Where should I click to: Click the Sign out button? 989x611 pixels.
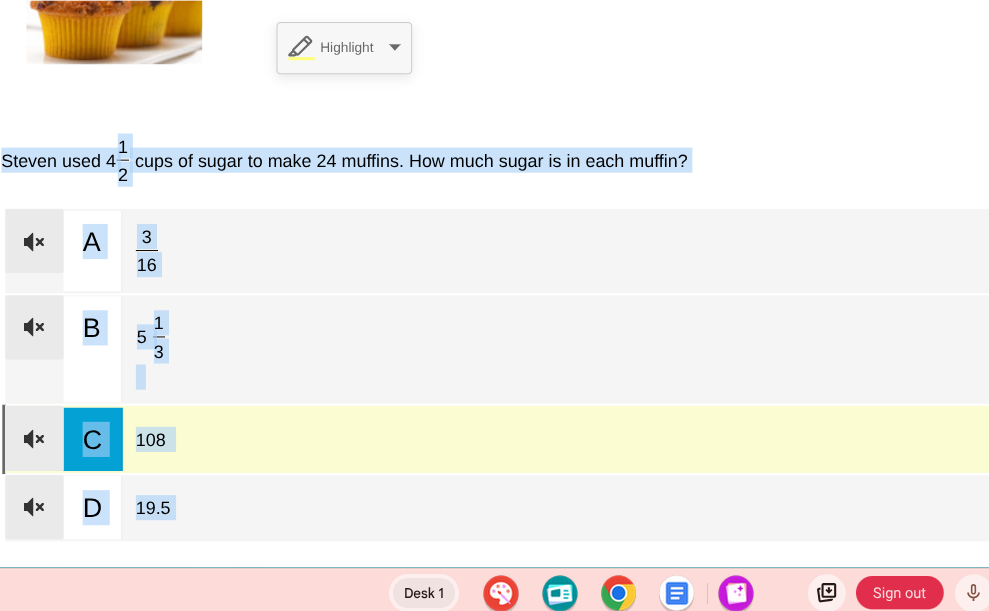(x=899, y=592)
